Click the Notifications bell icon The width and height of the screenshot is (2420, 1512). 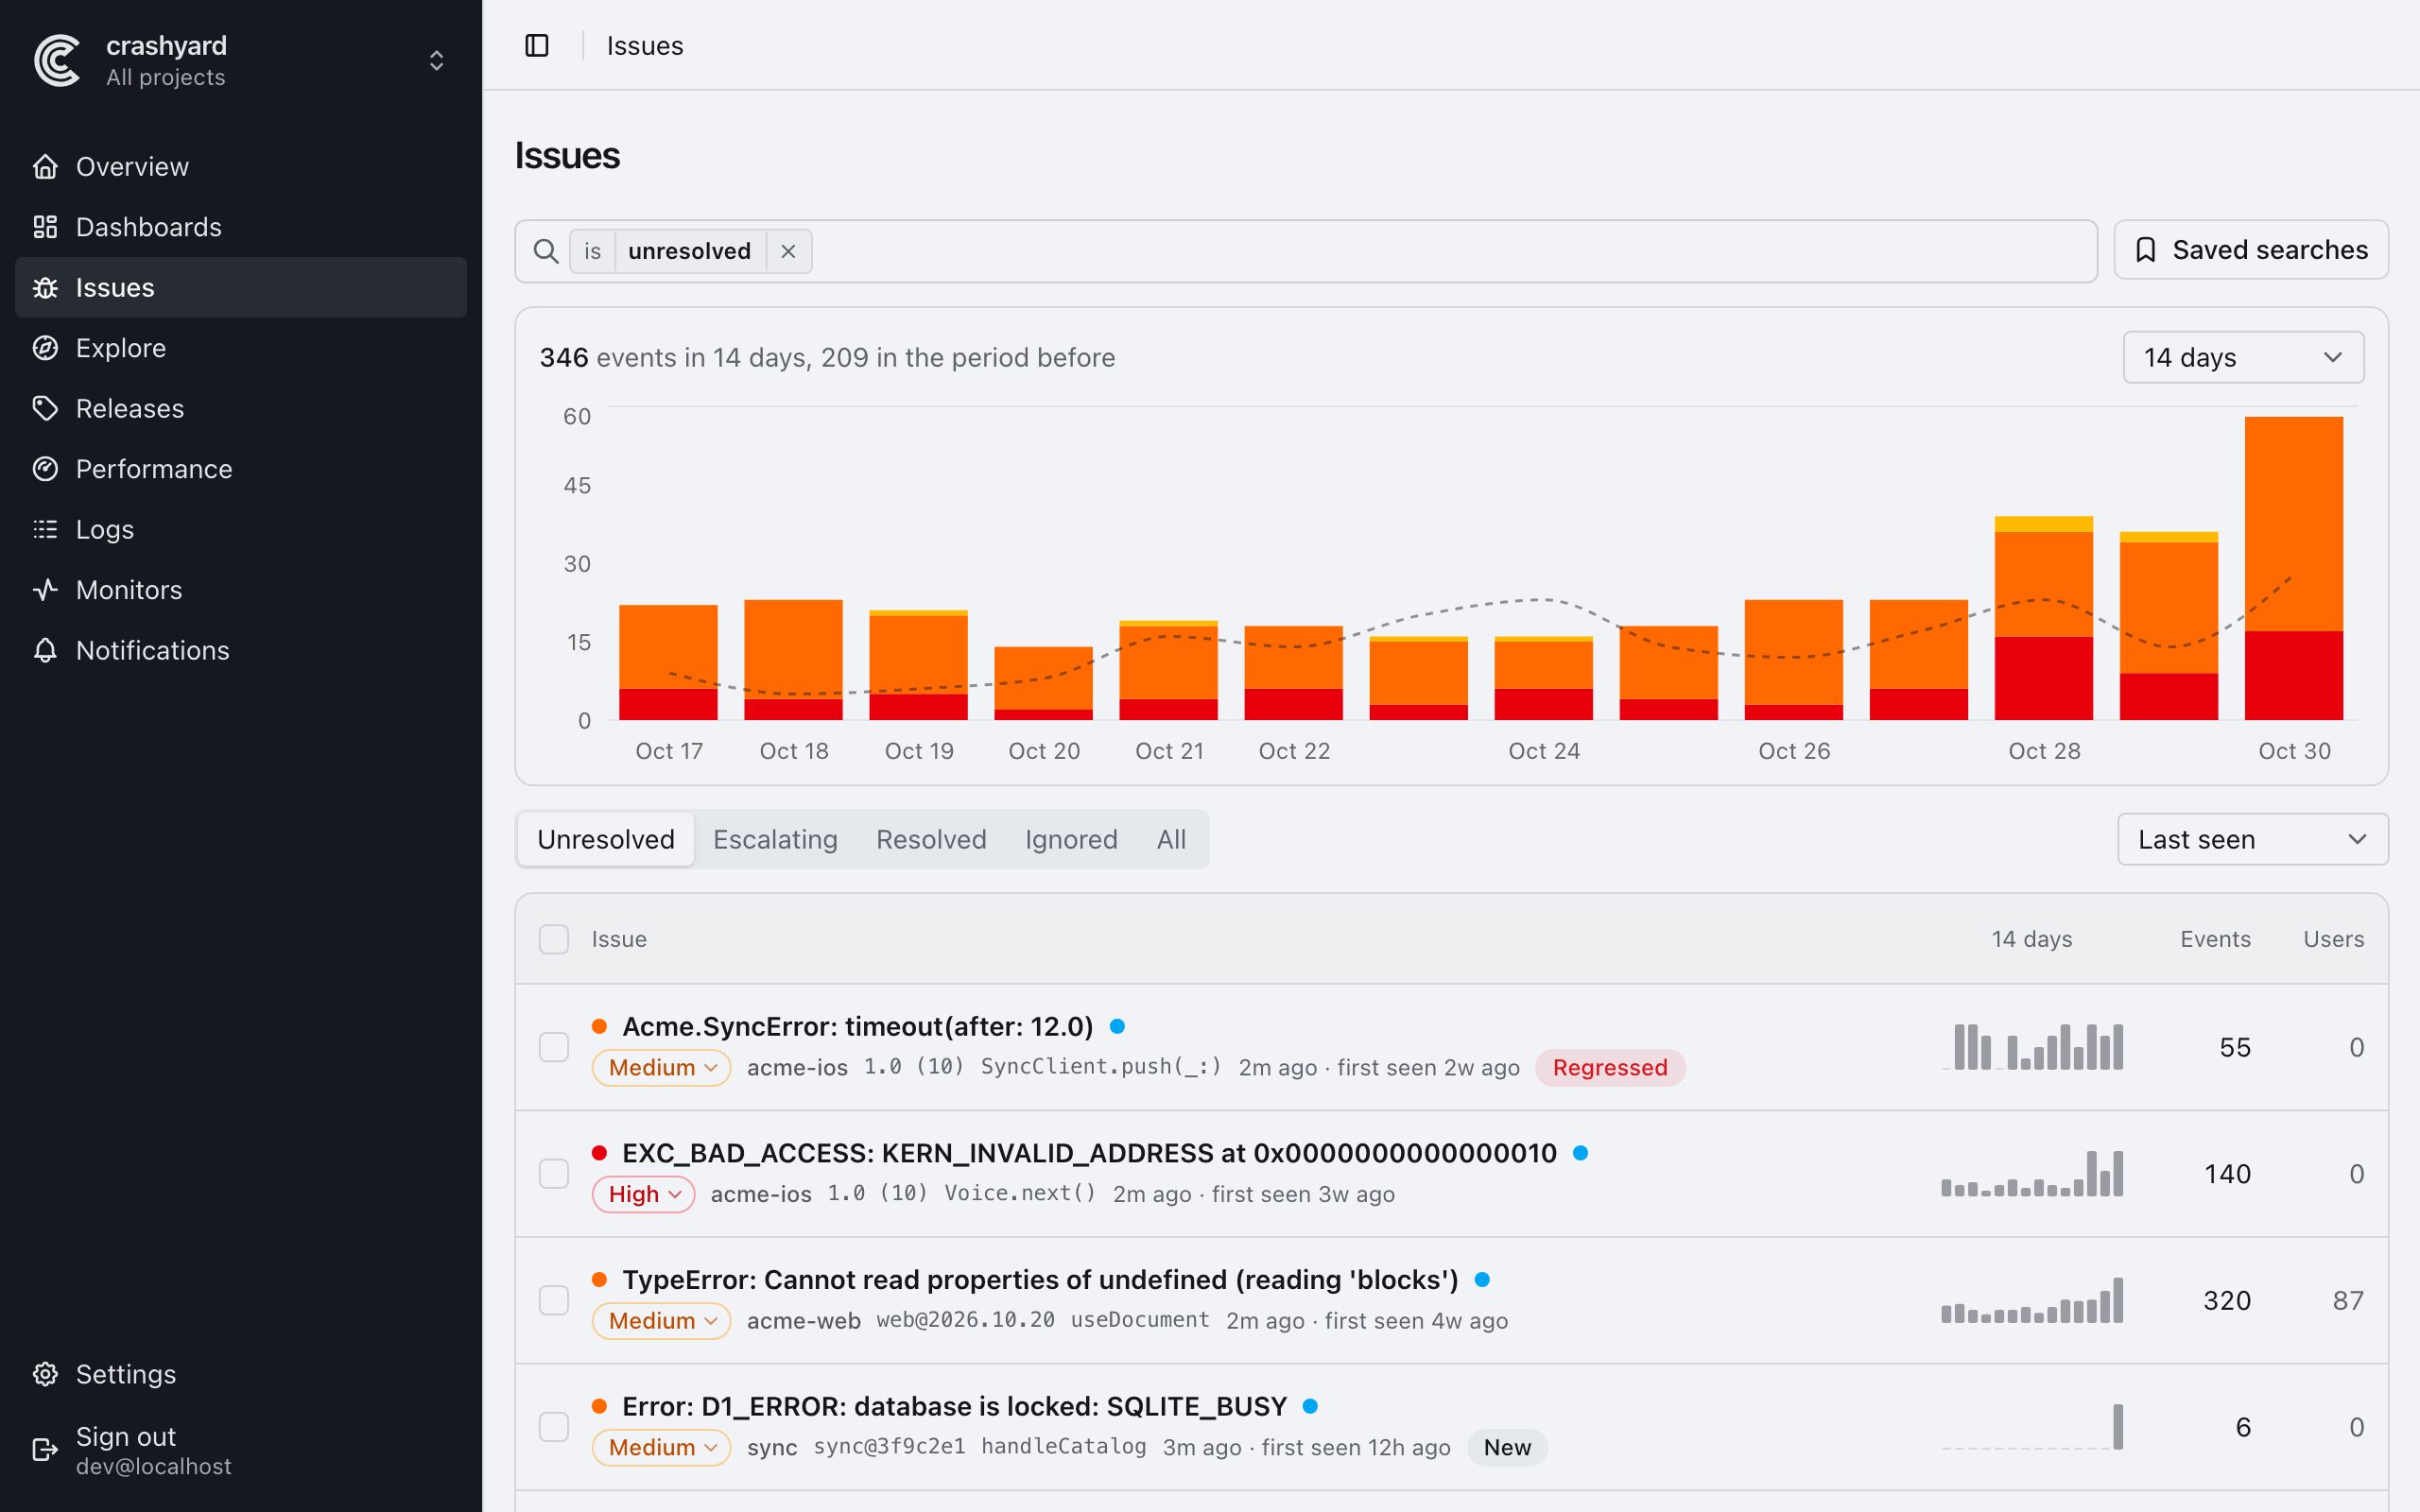click(x=45, y=650)
